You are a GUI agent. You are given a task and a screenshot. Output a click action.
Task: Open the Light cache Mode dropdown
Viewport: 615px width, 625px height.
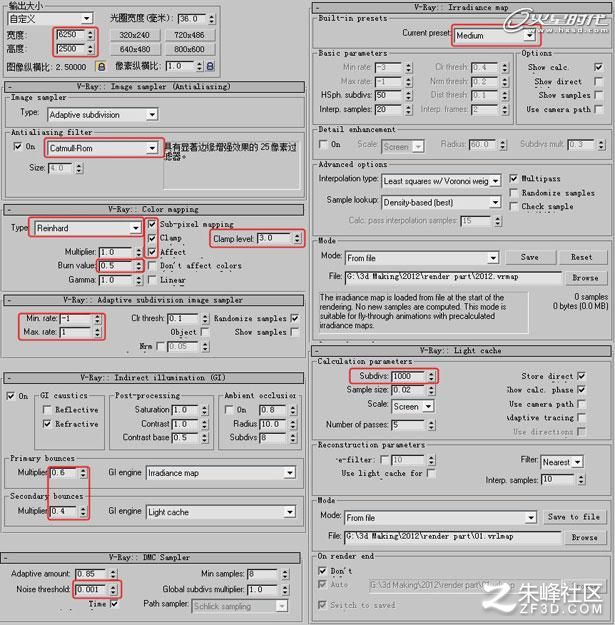tap(531, 518)
